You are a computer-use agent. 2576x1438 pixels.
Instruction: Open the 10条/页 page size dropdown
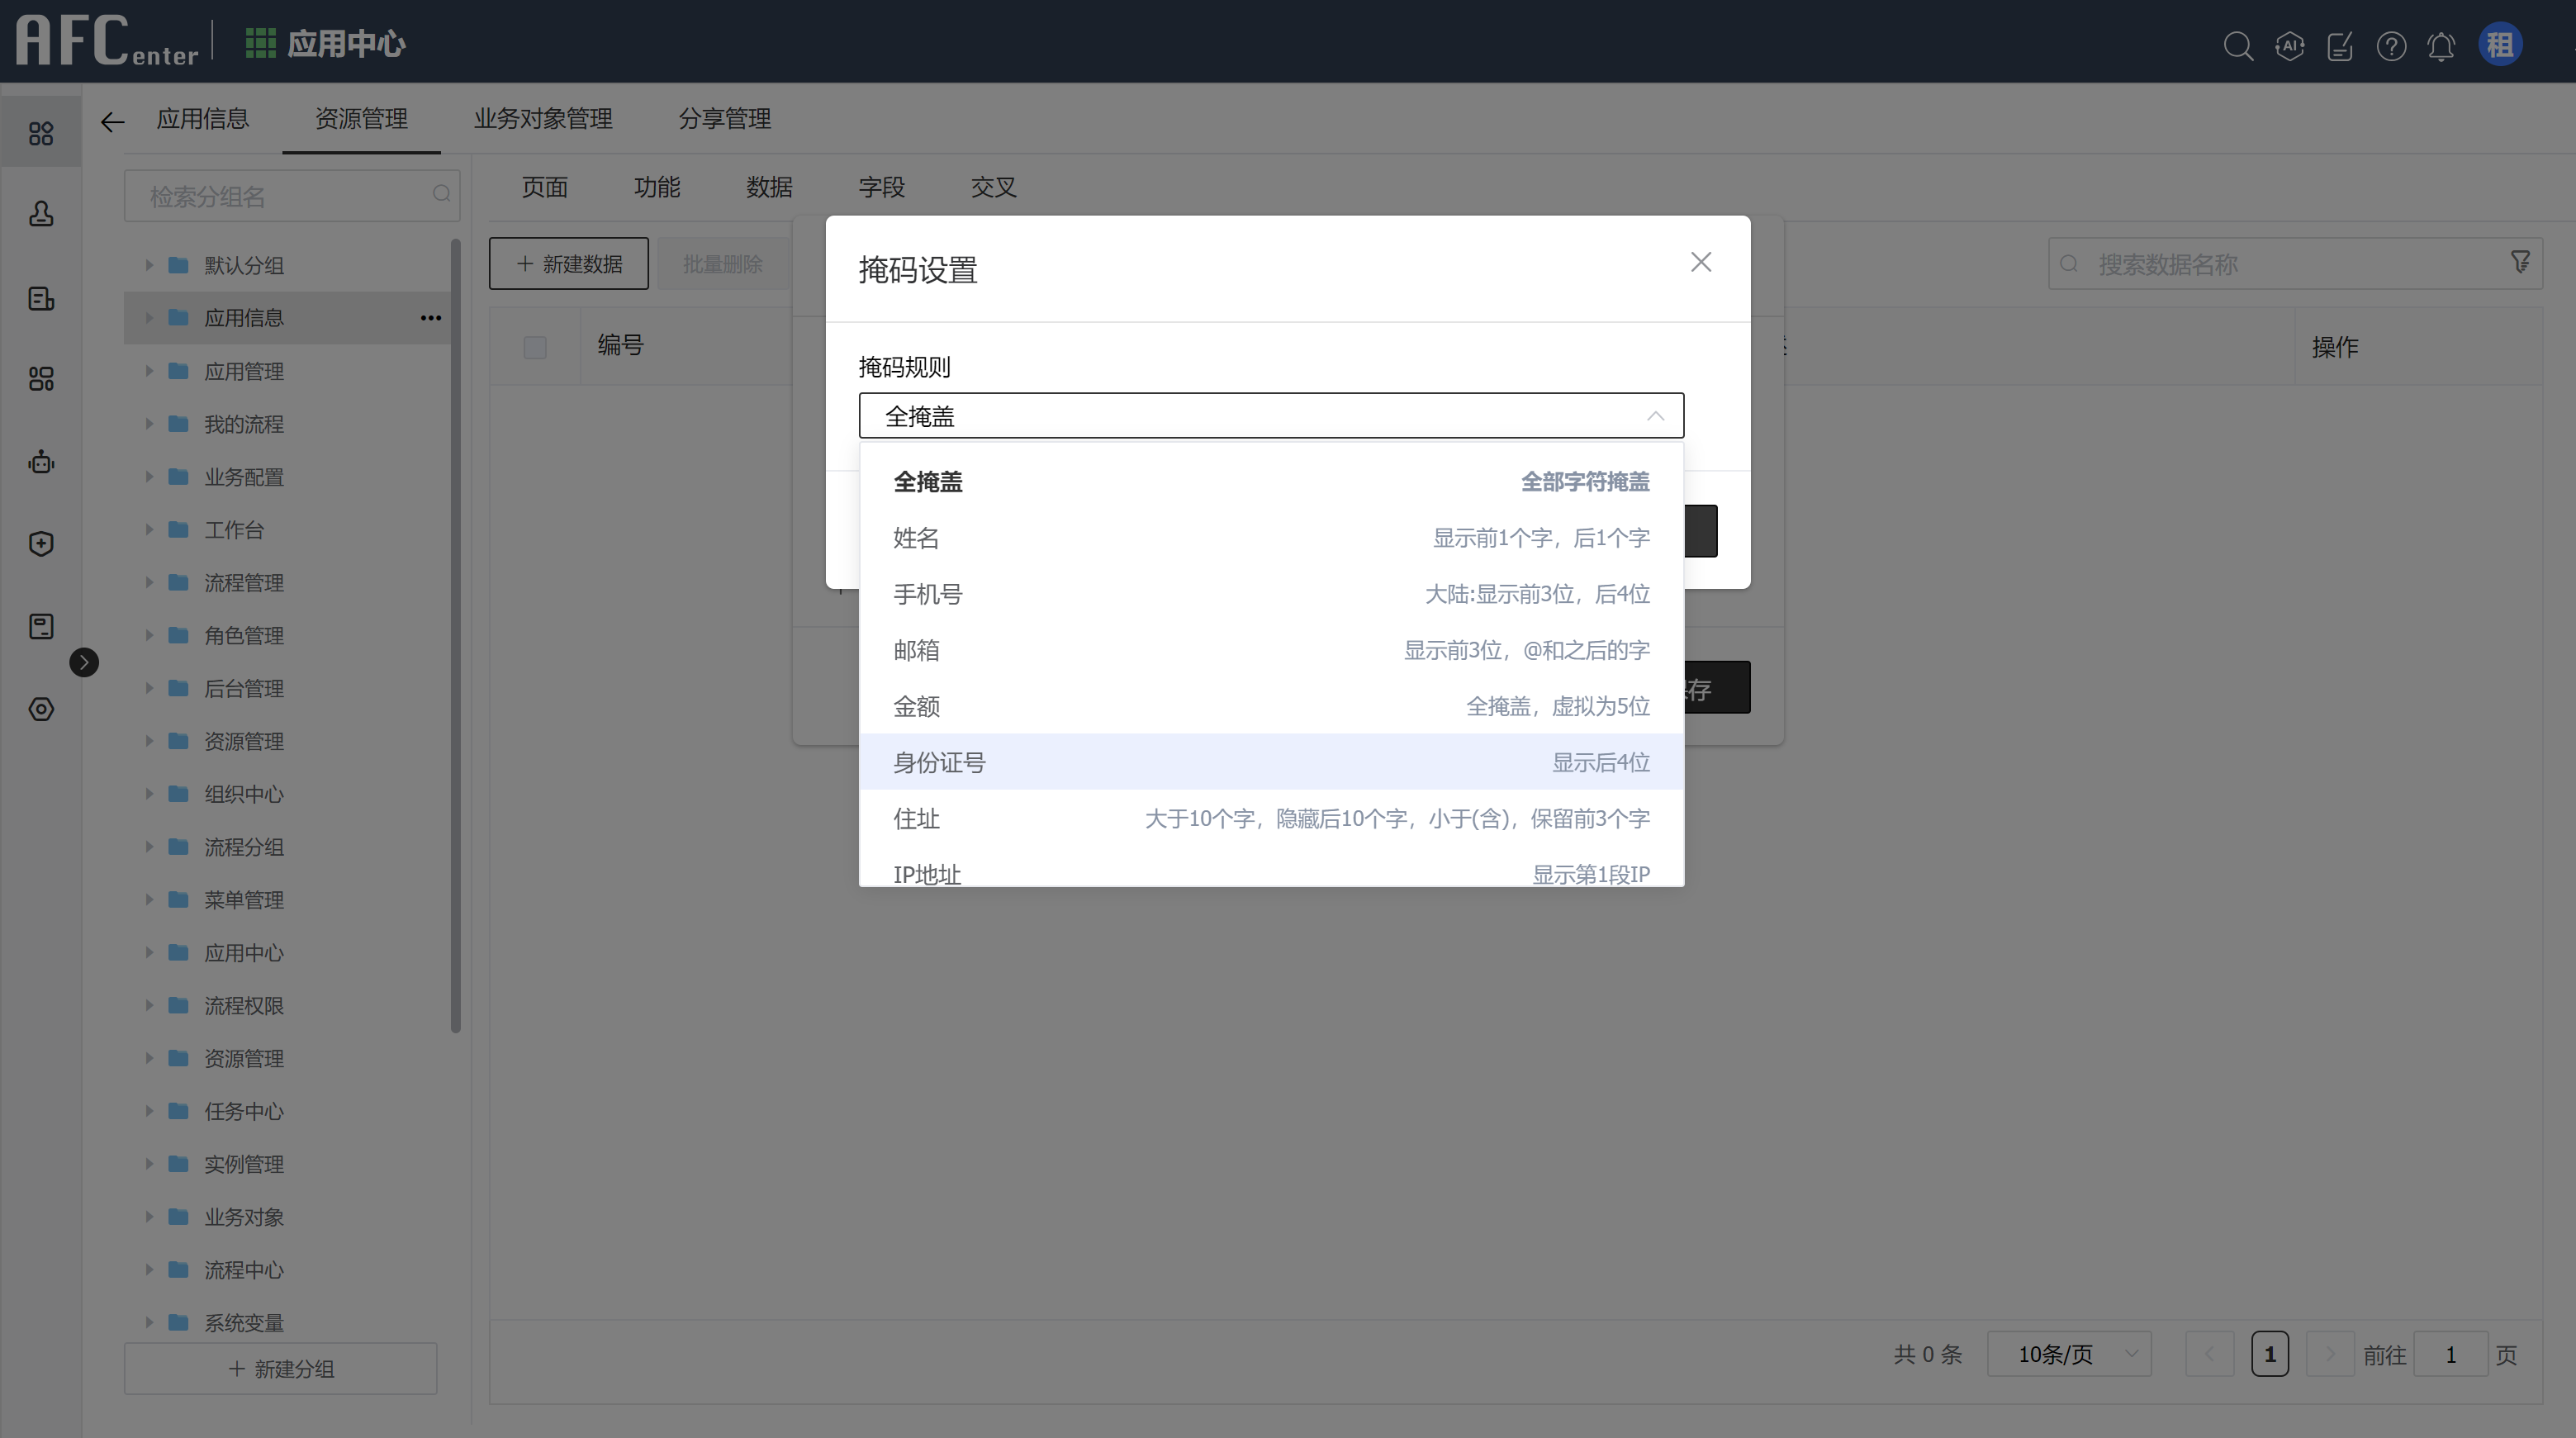[2069, 1353]
